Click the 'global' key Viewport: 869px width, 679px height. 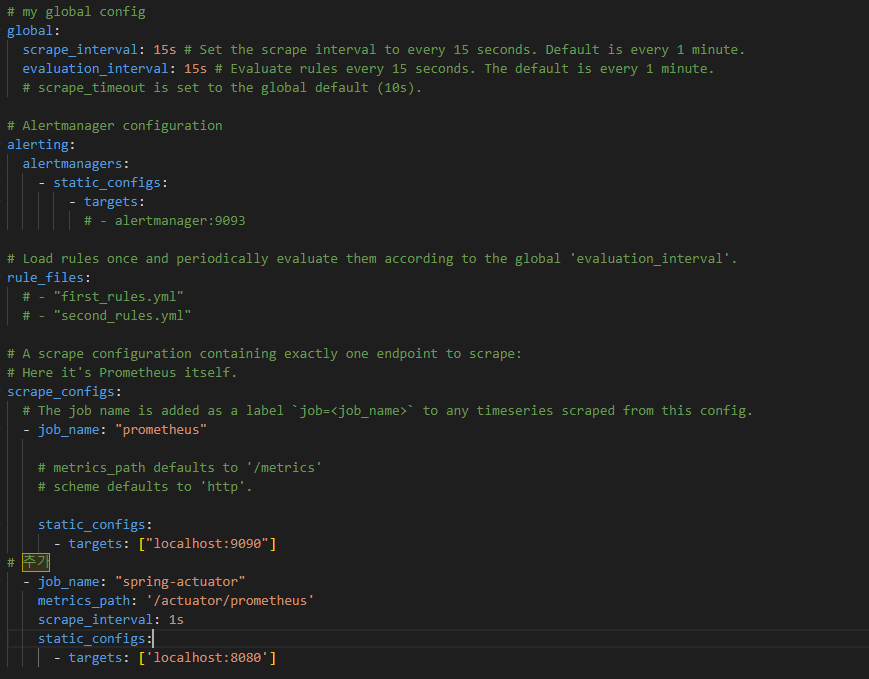(x=30, y=30)
